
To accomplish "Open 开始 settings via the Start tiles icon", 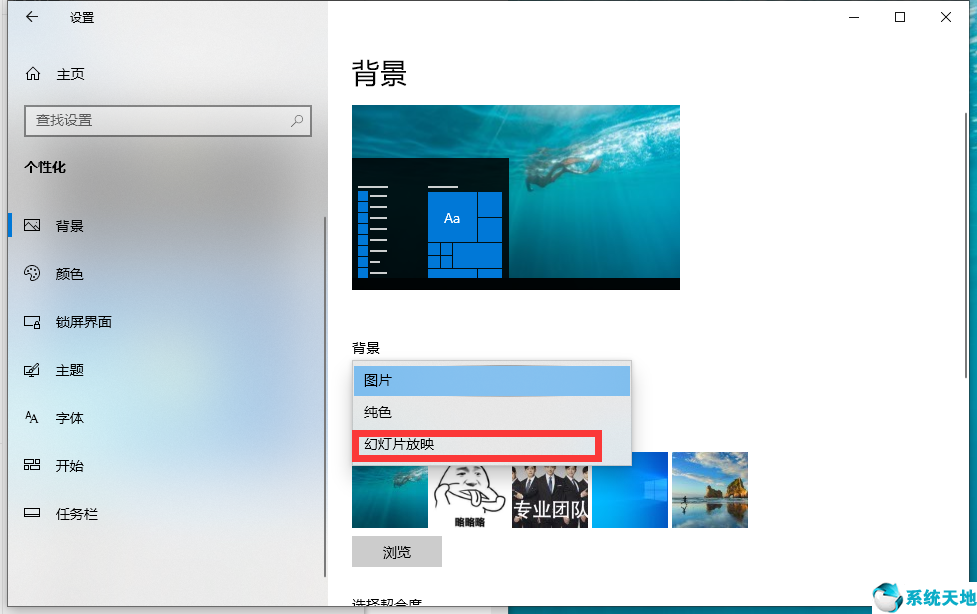I will 32,465.
